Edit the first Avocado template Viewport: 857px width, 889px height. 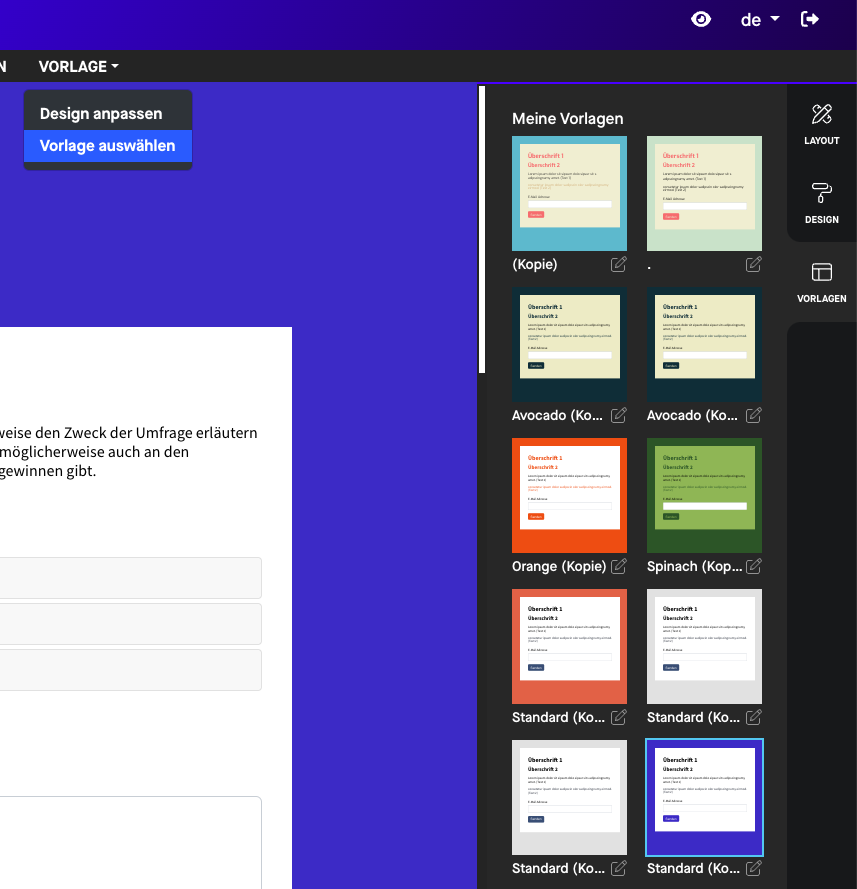coord(619,415)
